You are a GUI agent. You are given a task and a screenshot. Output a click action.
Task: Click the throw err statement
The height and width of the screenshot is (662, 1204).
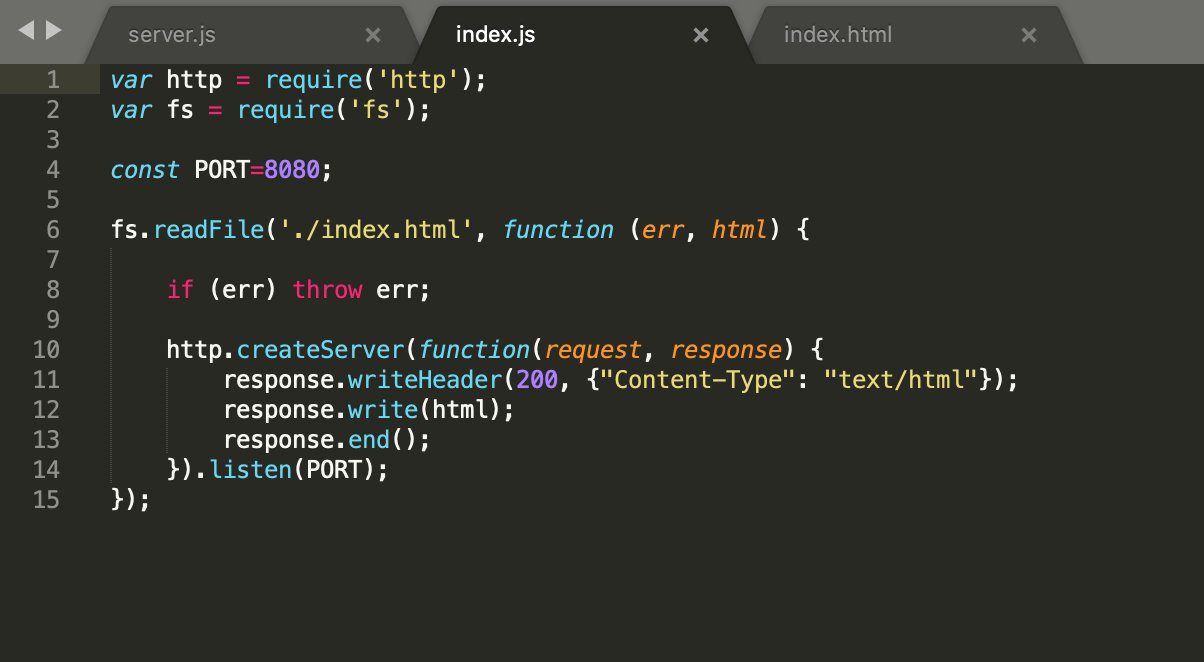click(360, 289)
